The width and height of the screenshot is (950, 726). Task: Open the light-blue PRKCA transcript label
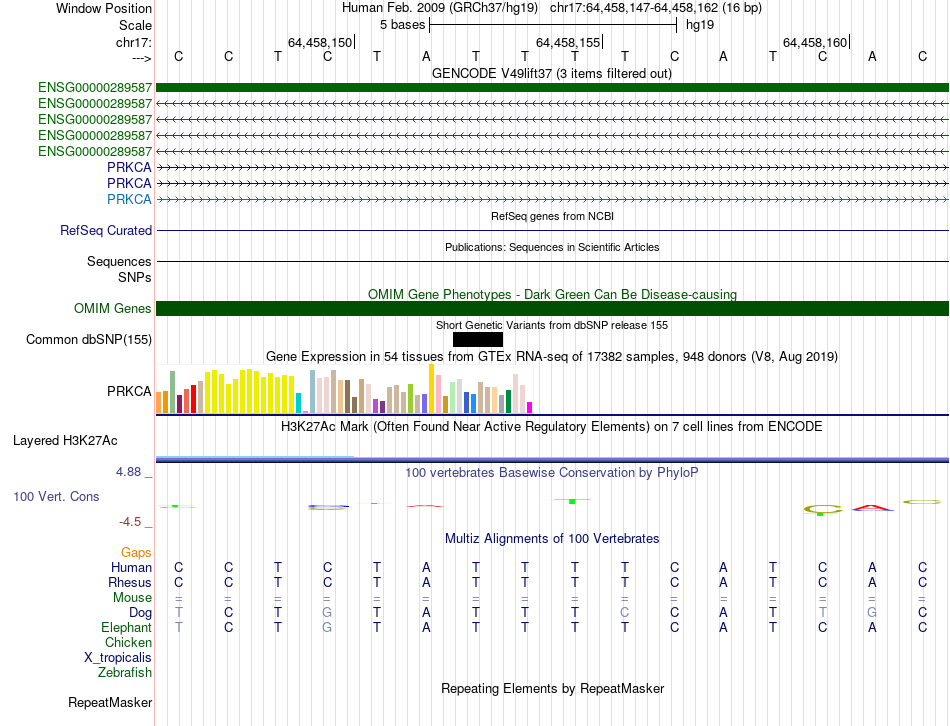(129, 199)
